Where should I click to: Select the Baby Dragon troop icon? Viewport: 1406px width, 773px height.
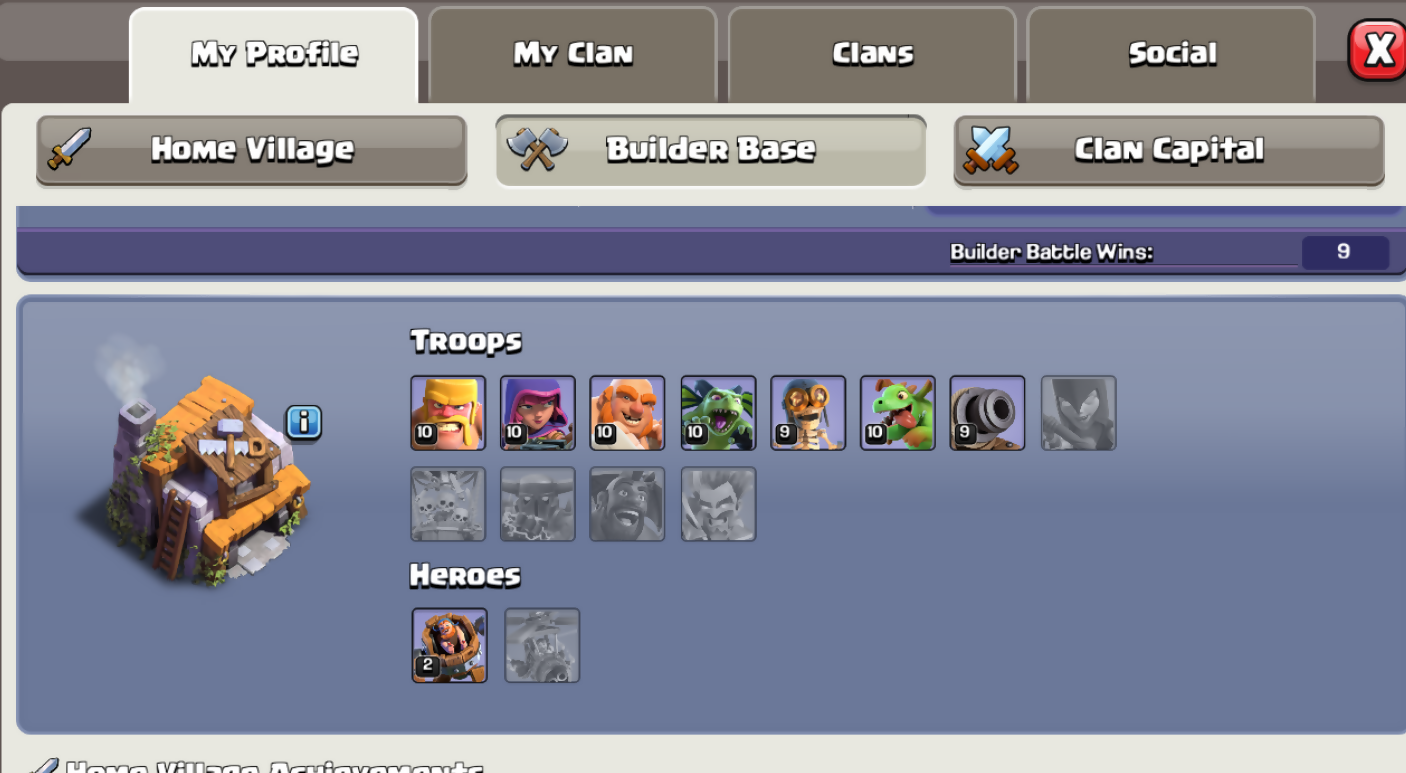tap(898, 413)
